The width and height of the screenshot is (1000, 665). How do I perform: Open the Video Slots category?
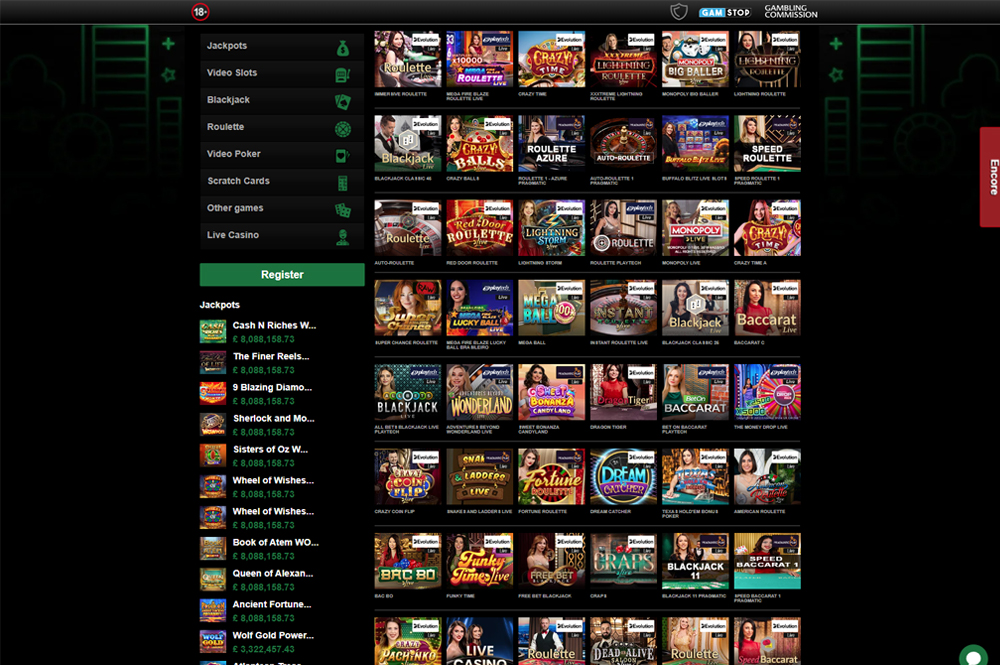pos(282,73)
